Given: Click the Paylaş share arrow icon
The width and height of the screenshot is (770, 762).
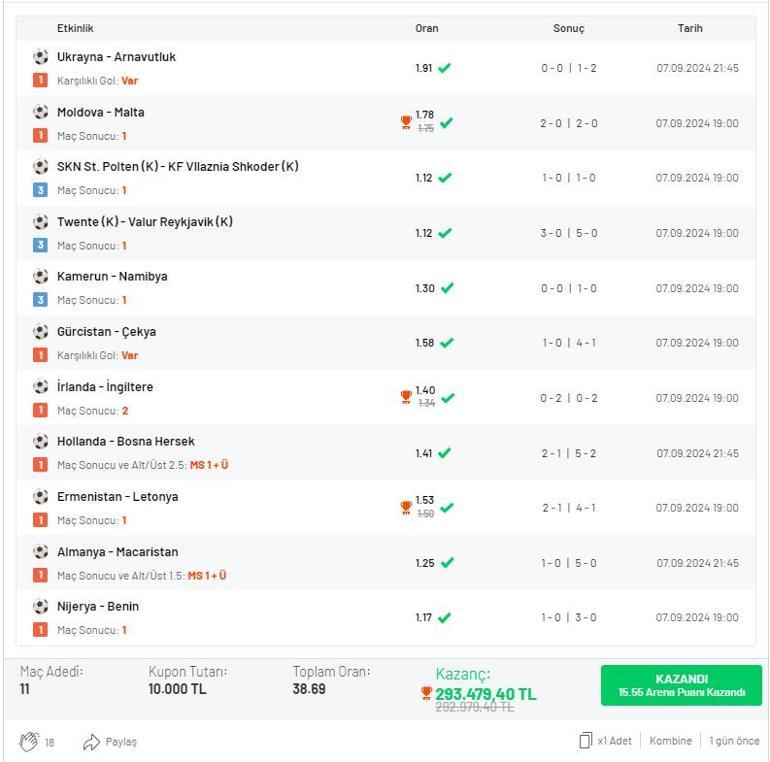Looking at the screenshot, I should pyautogui.click(x=92, y=741).
